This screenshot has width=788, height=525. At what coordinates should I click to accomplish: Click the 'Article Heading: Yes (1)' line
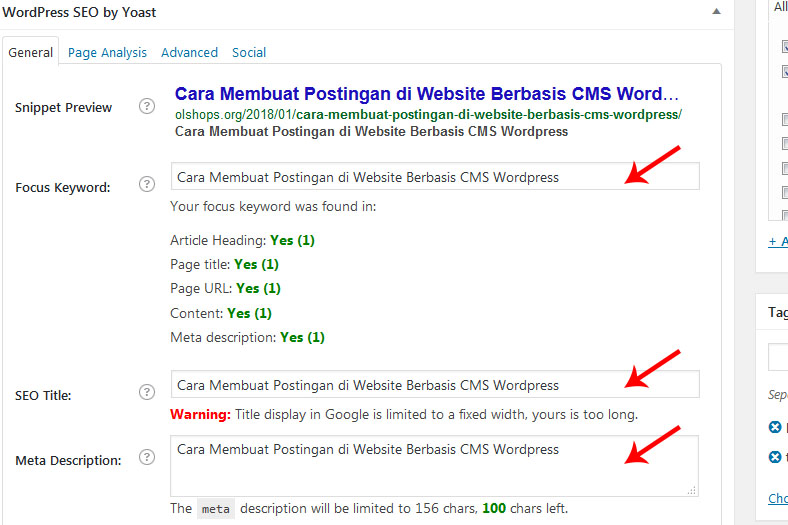click(x=242, y=240)
